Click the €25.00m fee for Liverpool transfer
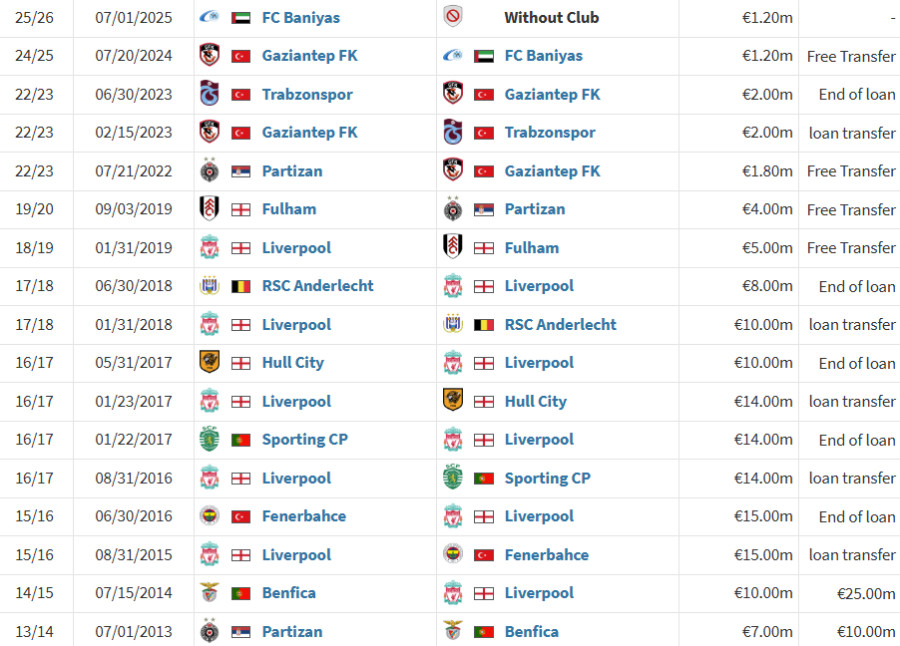Image resolution: width=900 pixels, height=646 pixels. [866, 593]
